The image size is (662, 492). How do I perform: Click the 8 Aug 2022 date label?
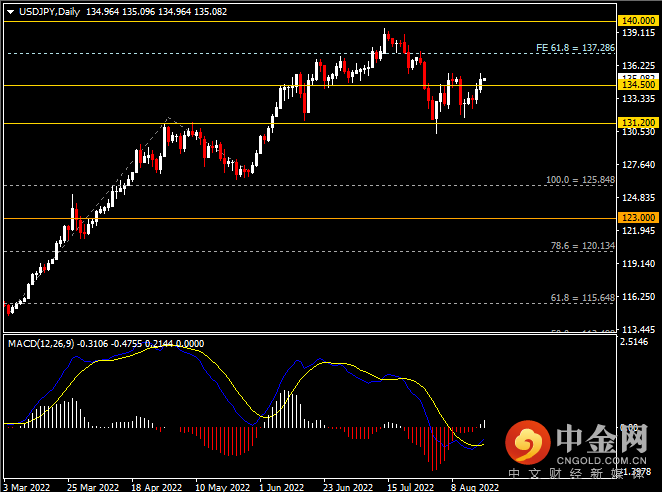pyautogui.click(x=475, y=487)
